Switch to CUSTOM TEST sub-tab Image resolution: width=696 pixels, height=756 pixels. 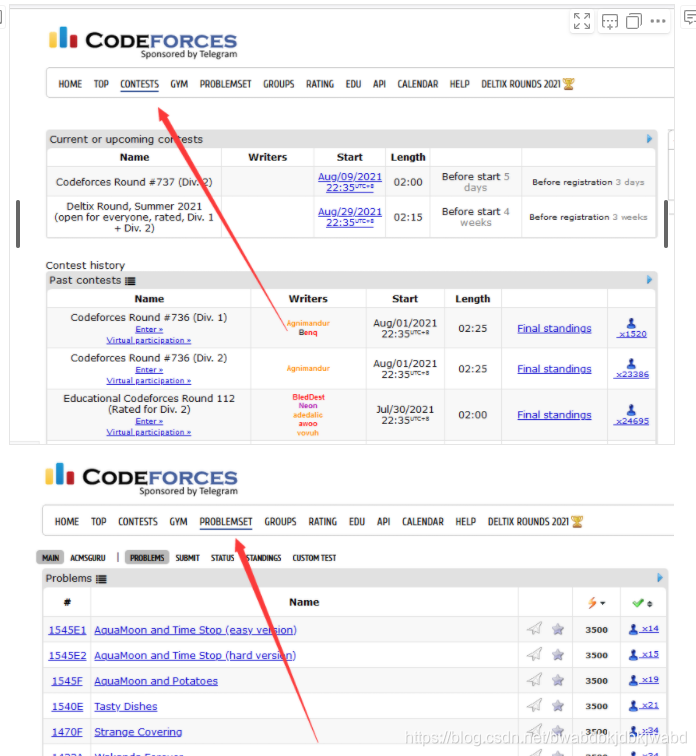(314, 558)
